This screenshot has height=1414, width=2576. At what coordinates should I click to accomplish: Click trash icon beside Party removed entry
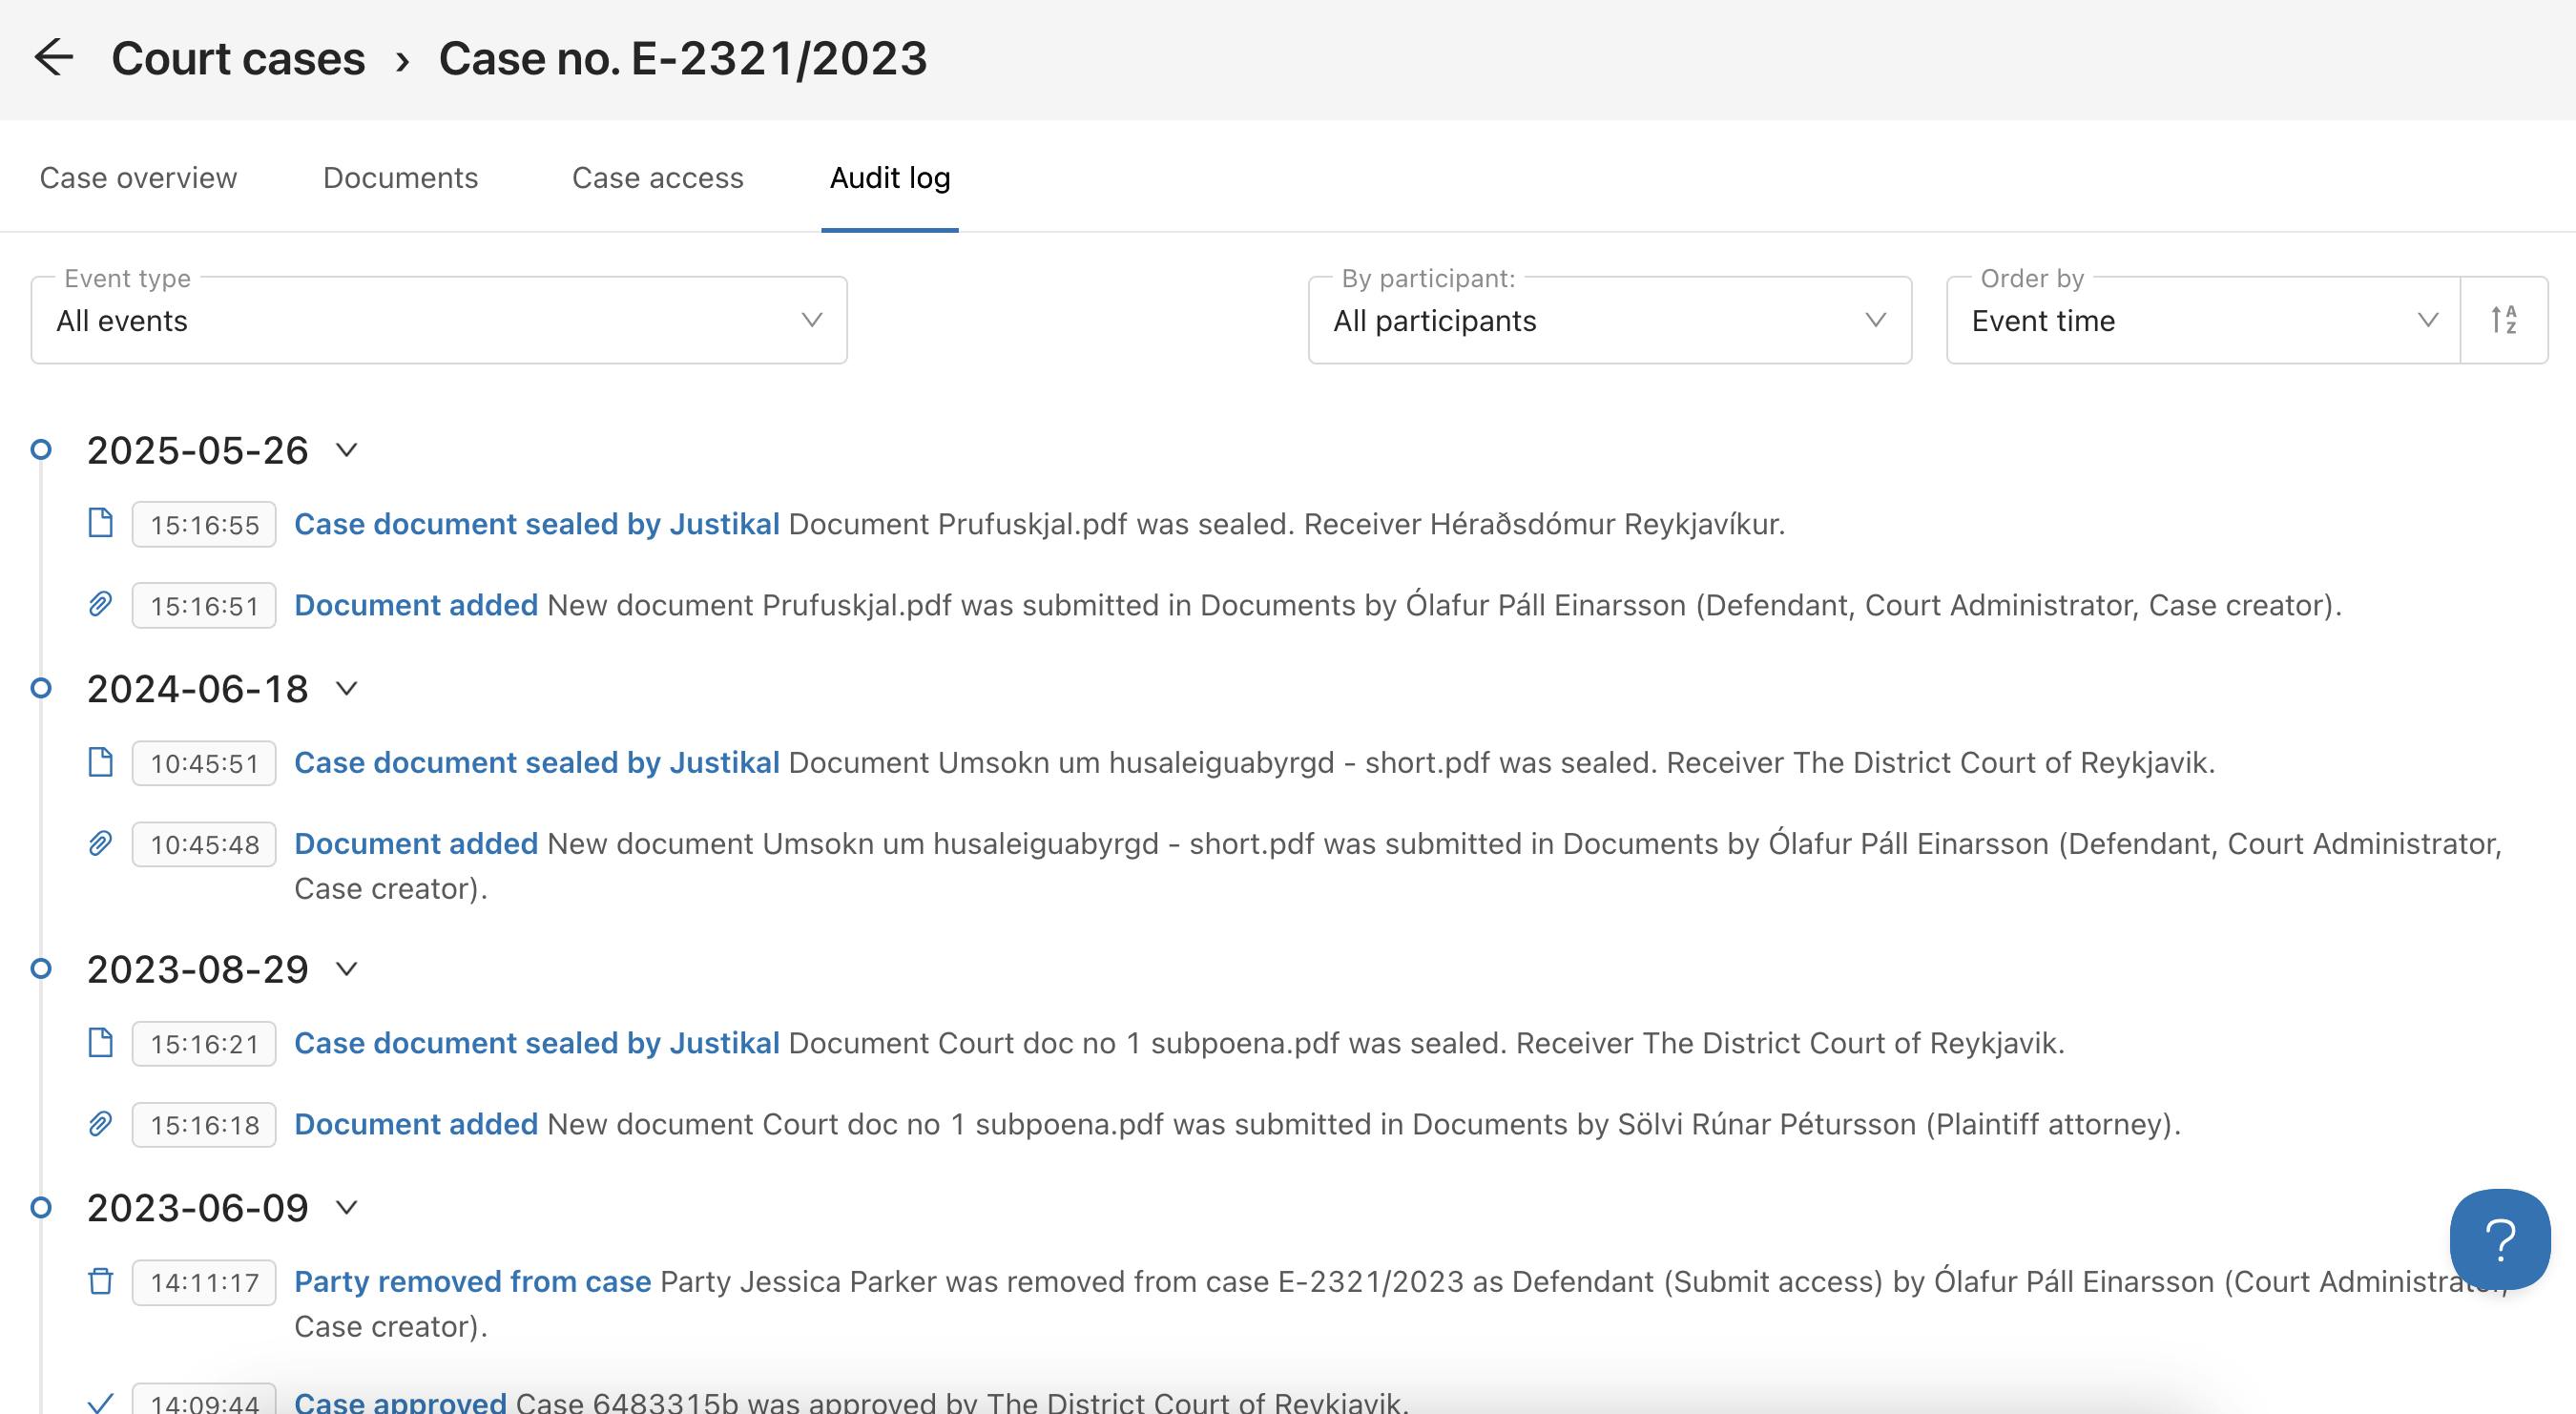click(x=100, y=1281)
